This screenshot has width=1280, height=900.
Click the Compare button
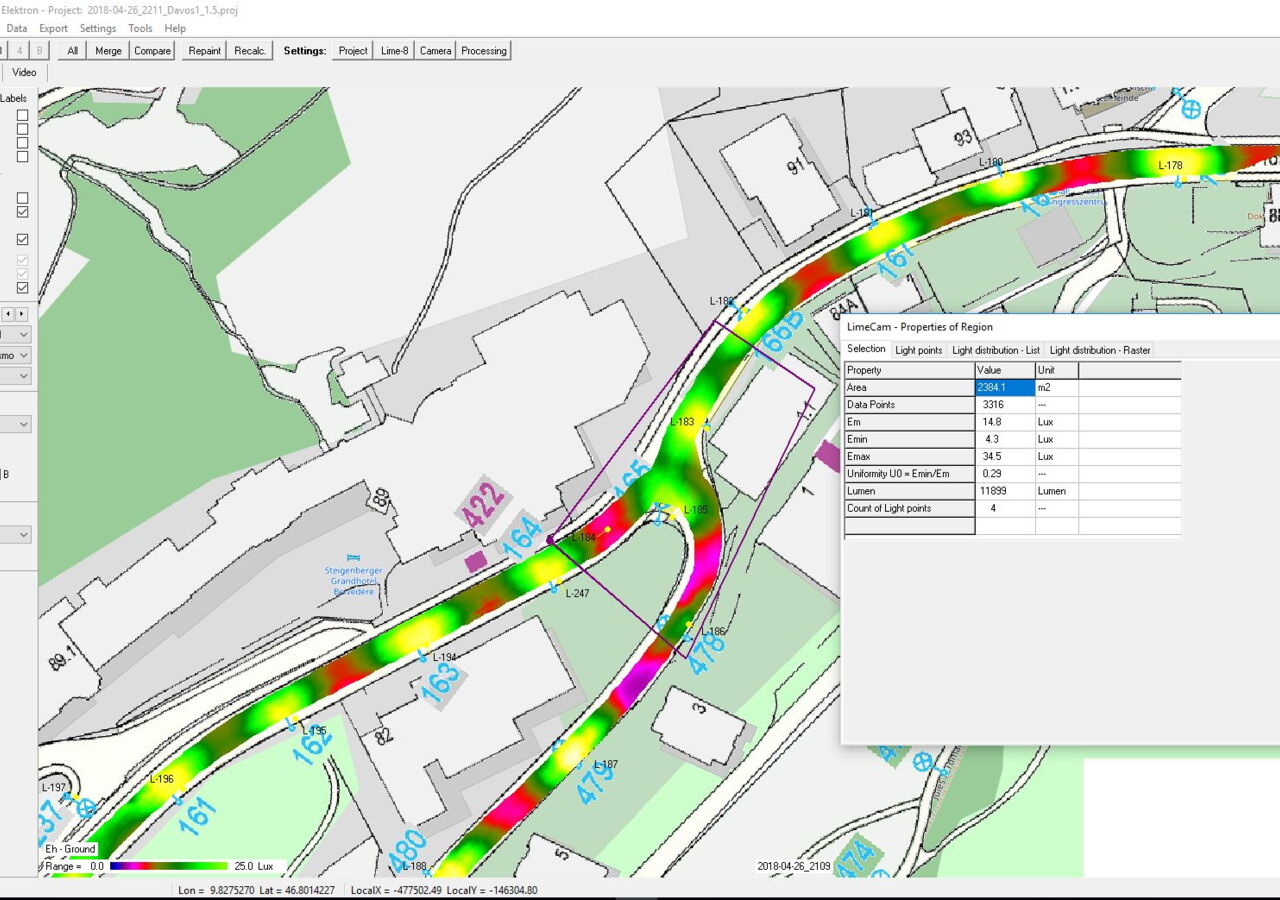(153, 51)
